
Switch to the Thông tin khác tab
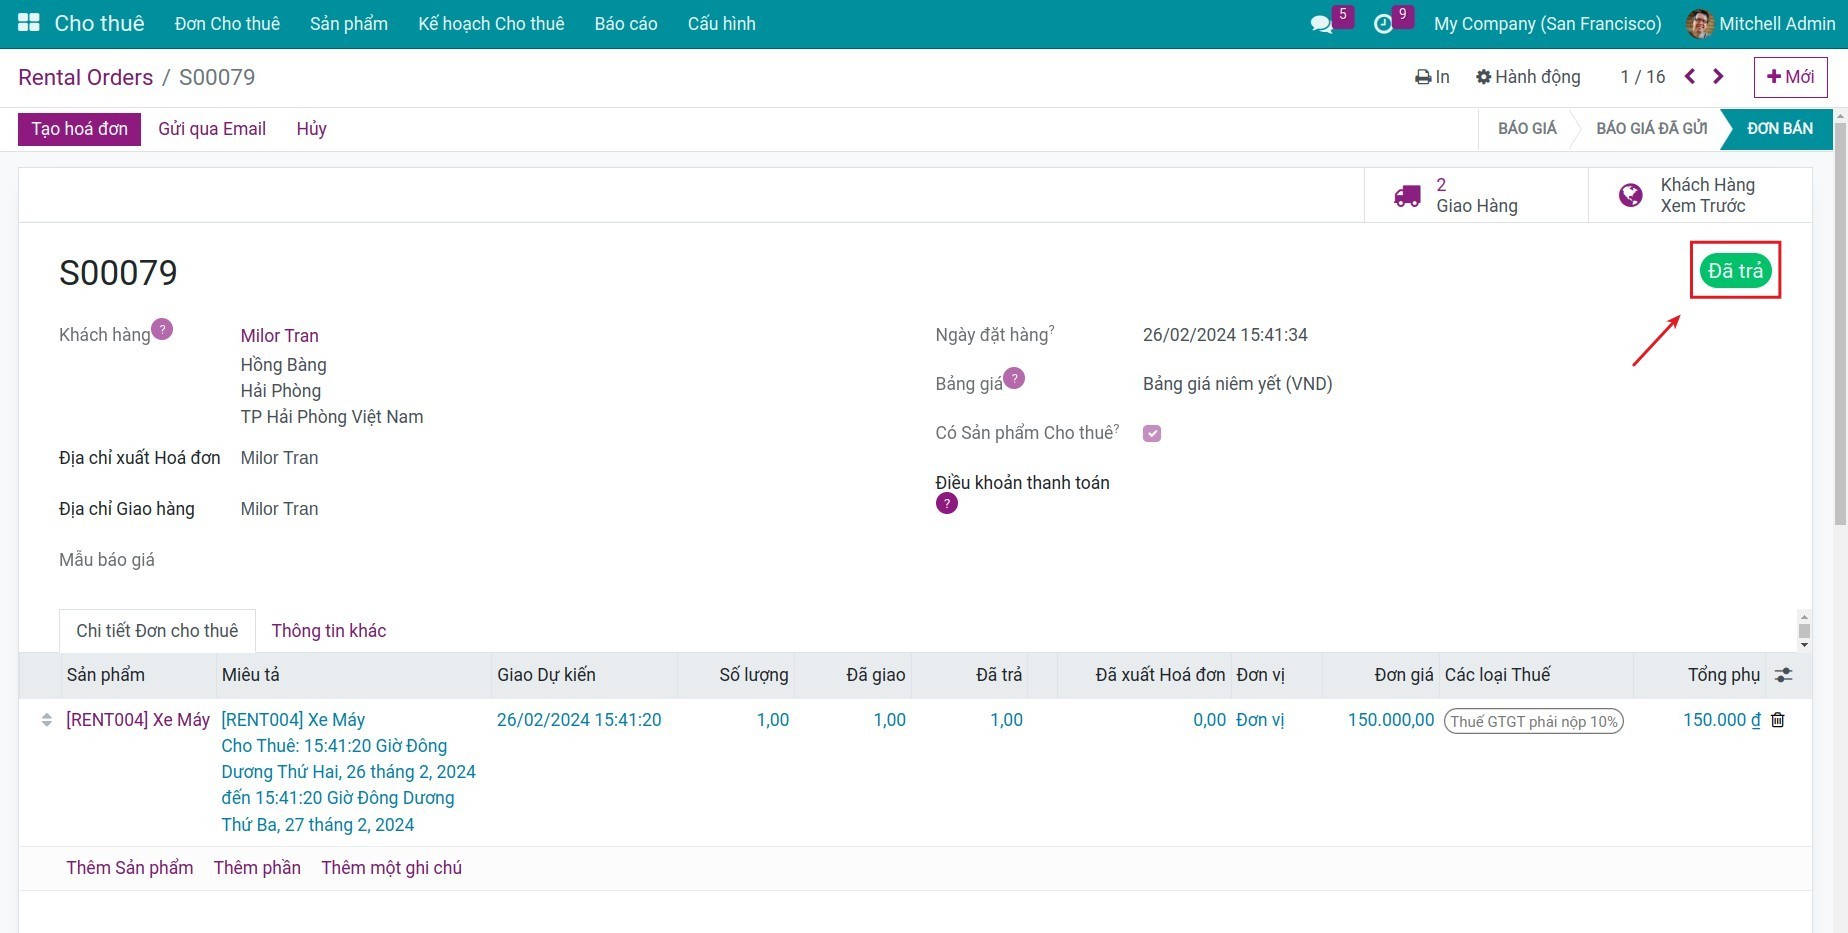coord(328,631)
